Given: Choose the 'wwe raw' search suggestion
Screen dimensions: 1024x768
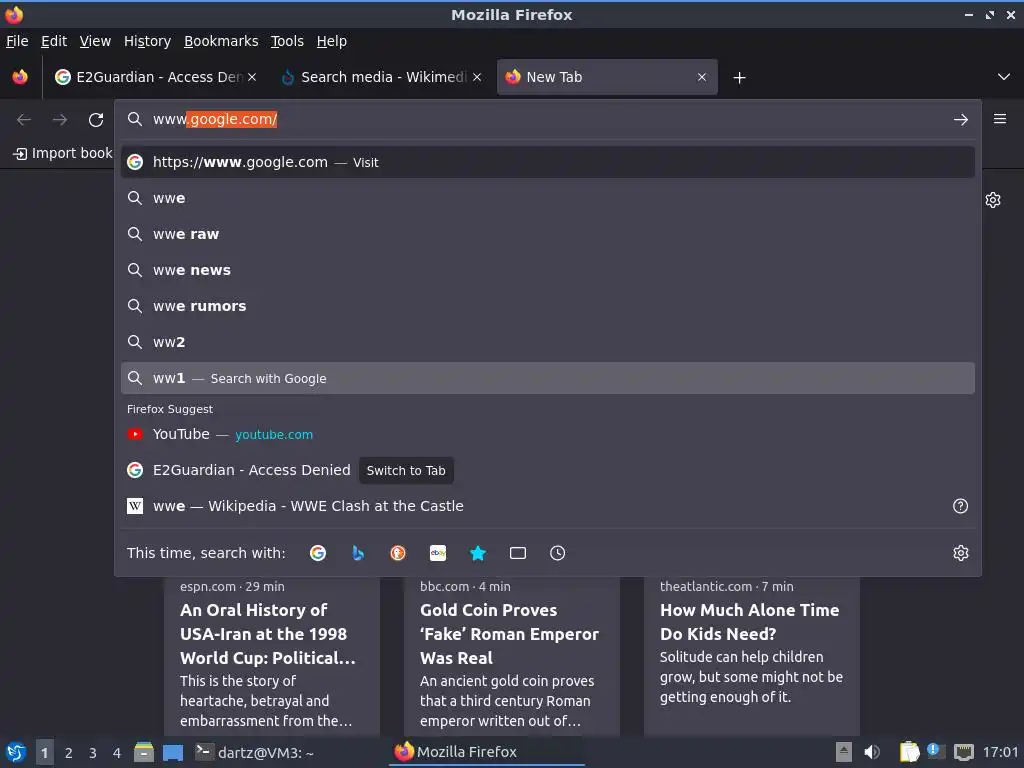Looking at the screenshot, I should [547, 234].
